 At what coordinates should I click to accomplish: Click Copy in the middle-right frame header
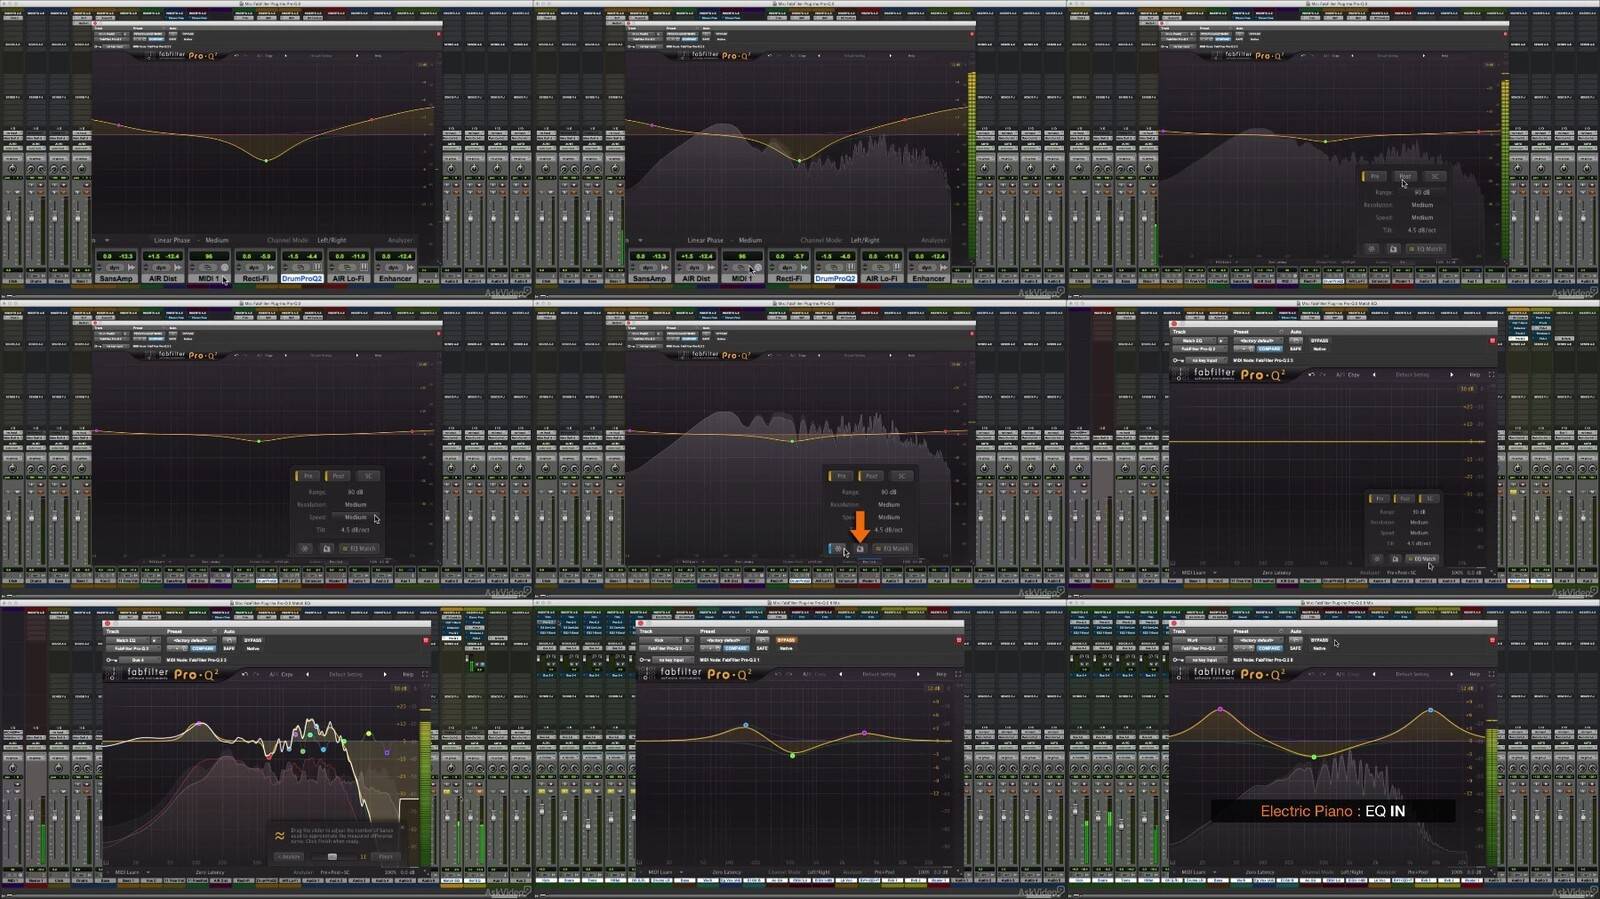1354,375
